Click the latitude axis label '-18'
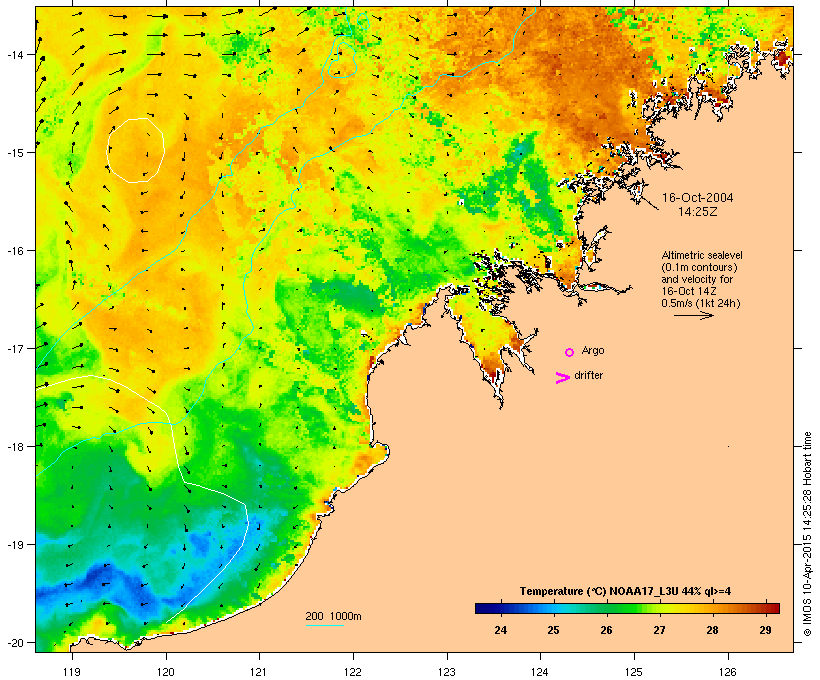 coord(14,446)
